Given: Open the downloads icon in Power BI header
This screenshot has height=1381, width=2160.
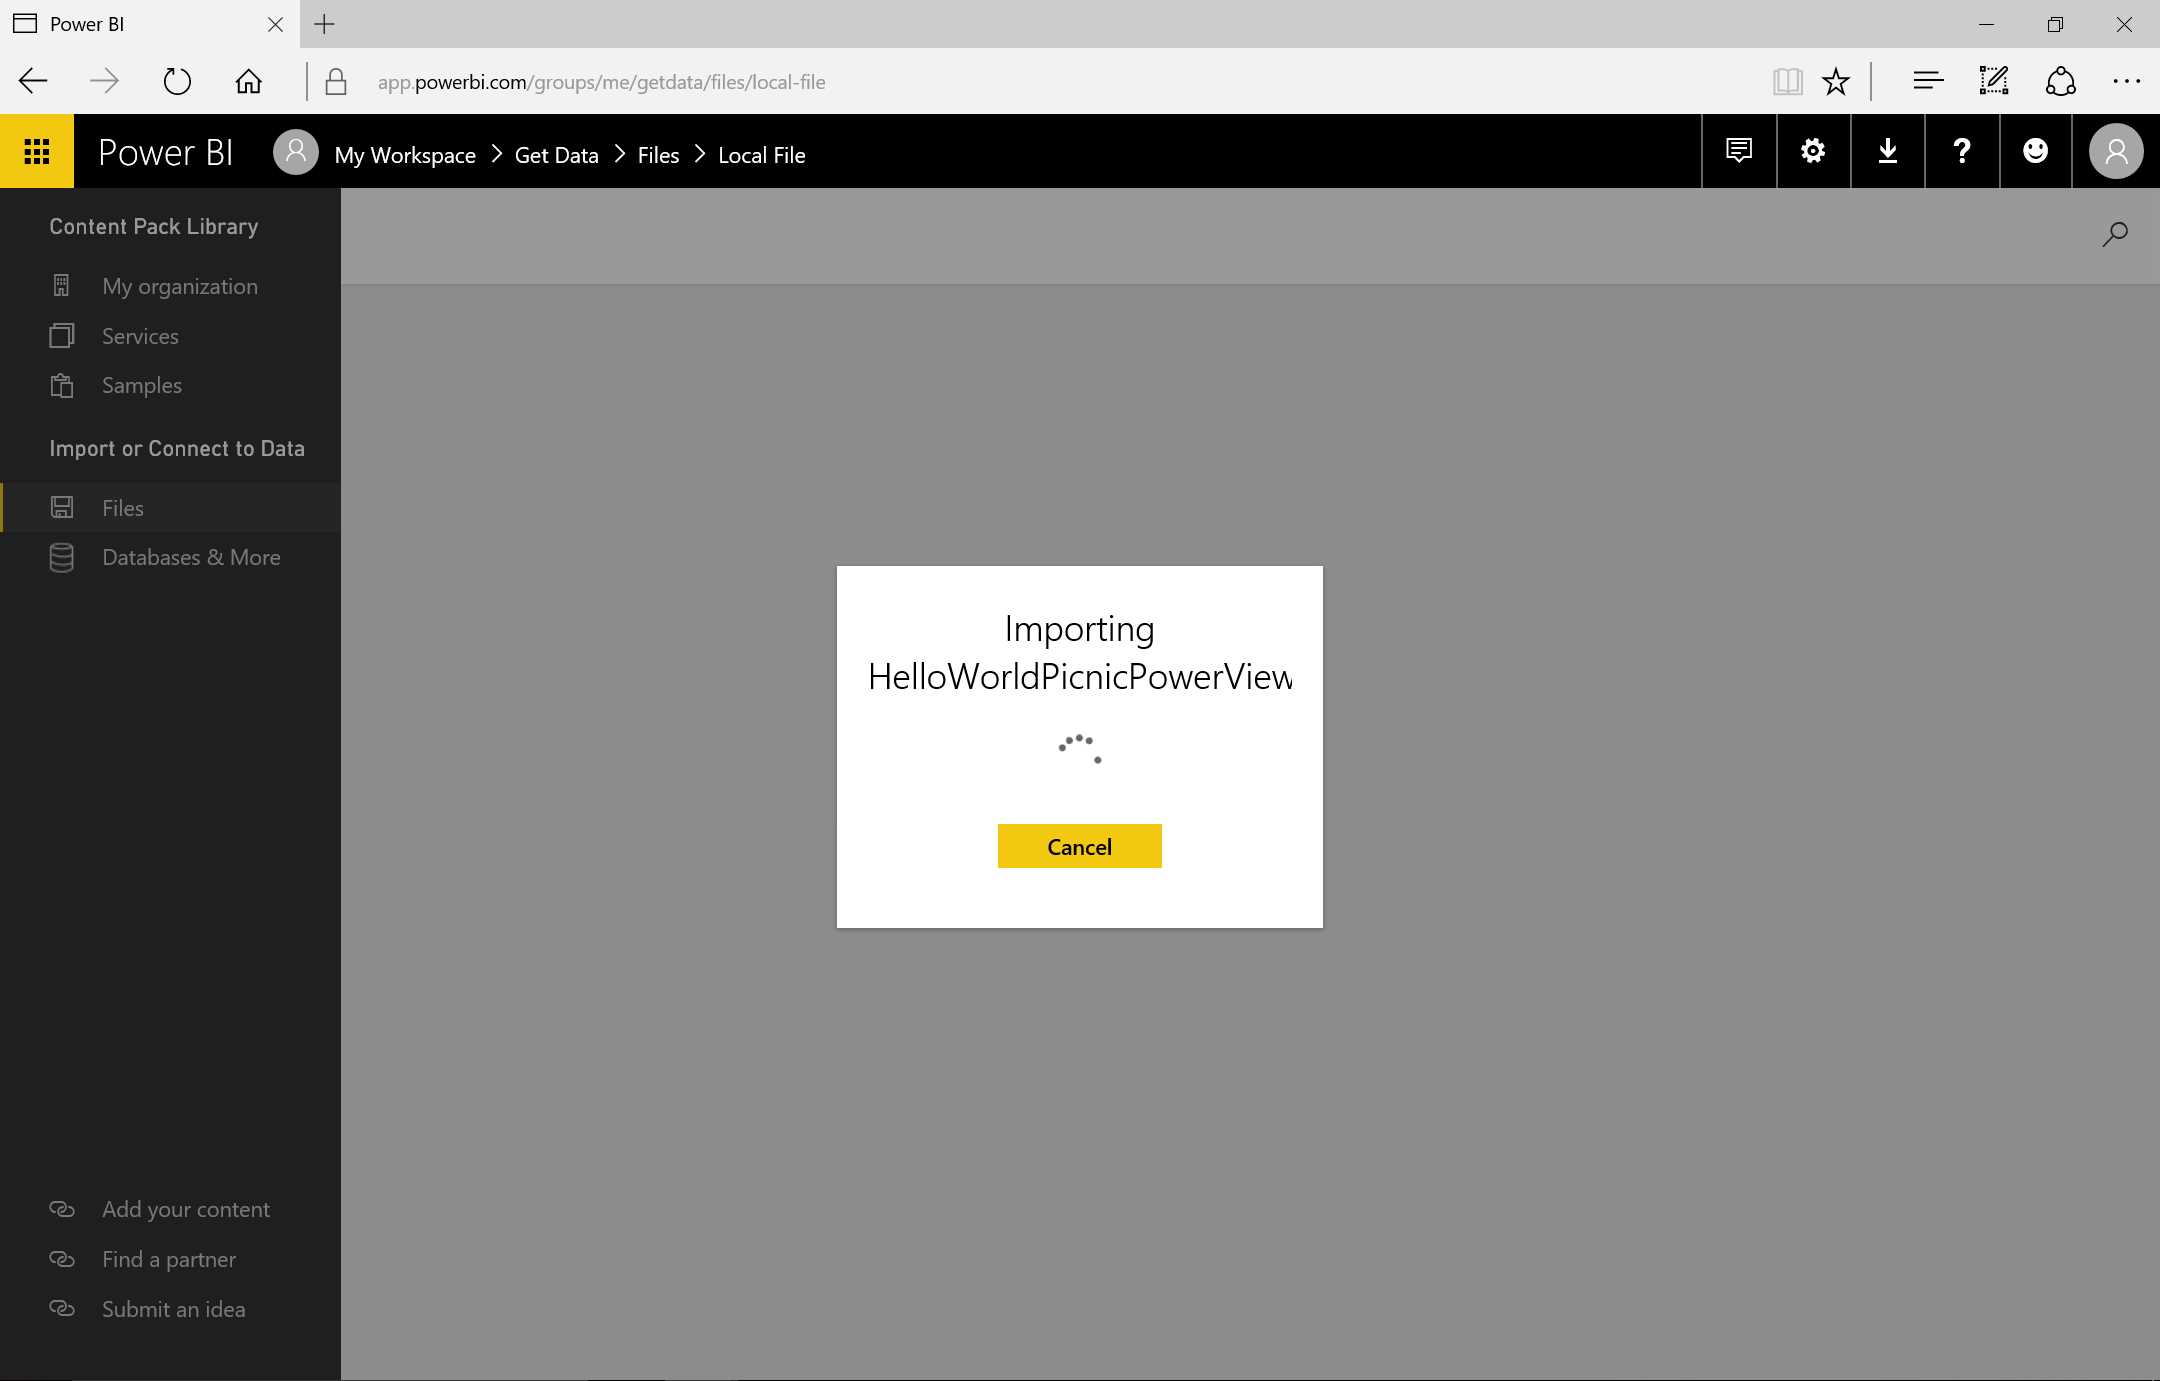Looking at the screenshot, I should [x=1886, y=151].
